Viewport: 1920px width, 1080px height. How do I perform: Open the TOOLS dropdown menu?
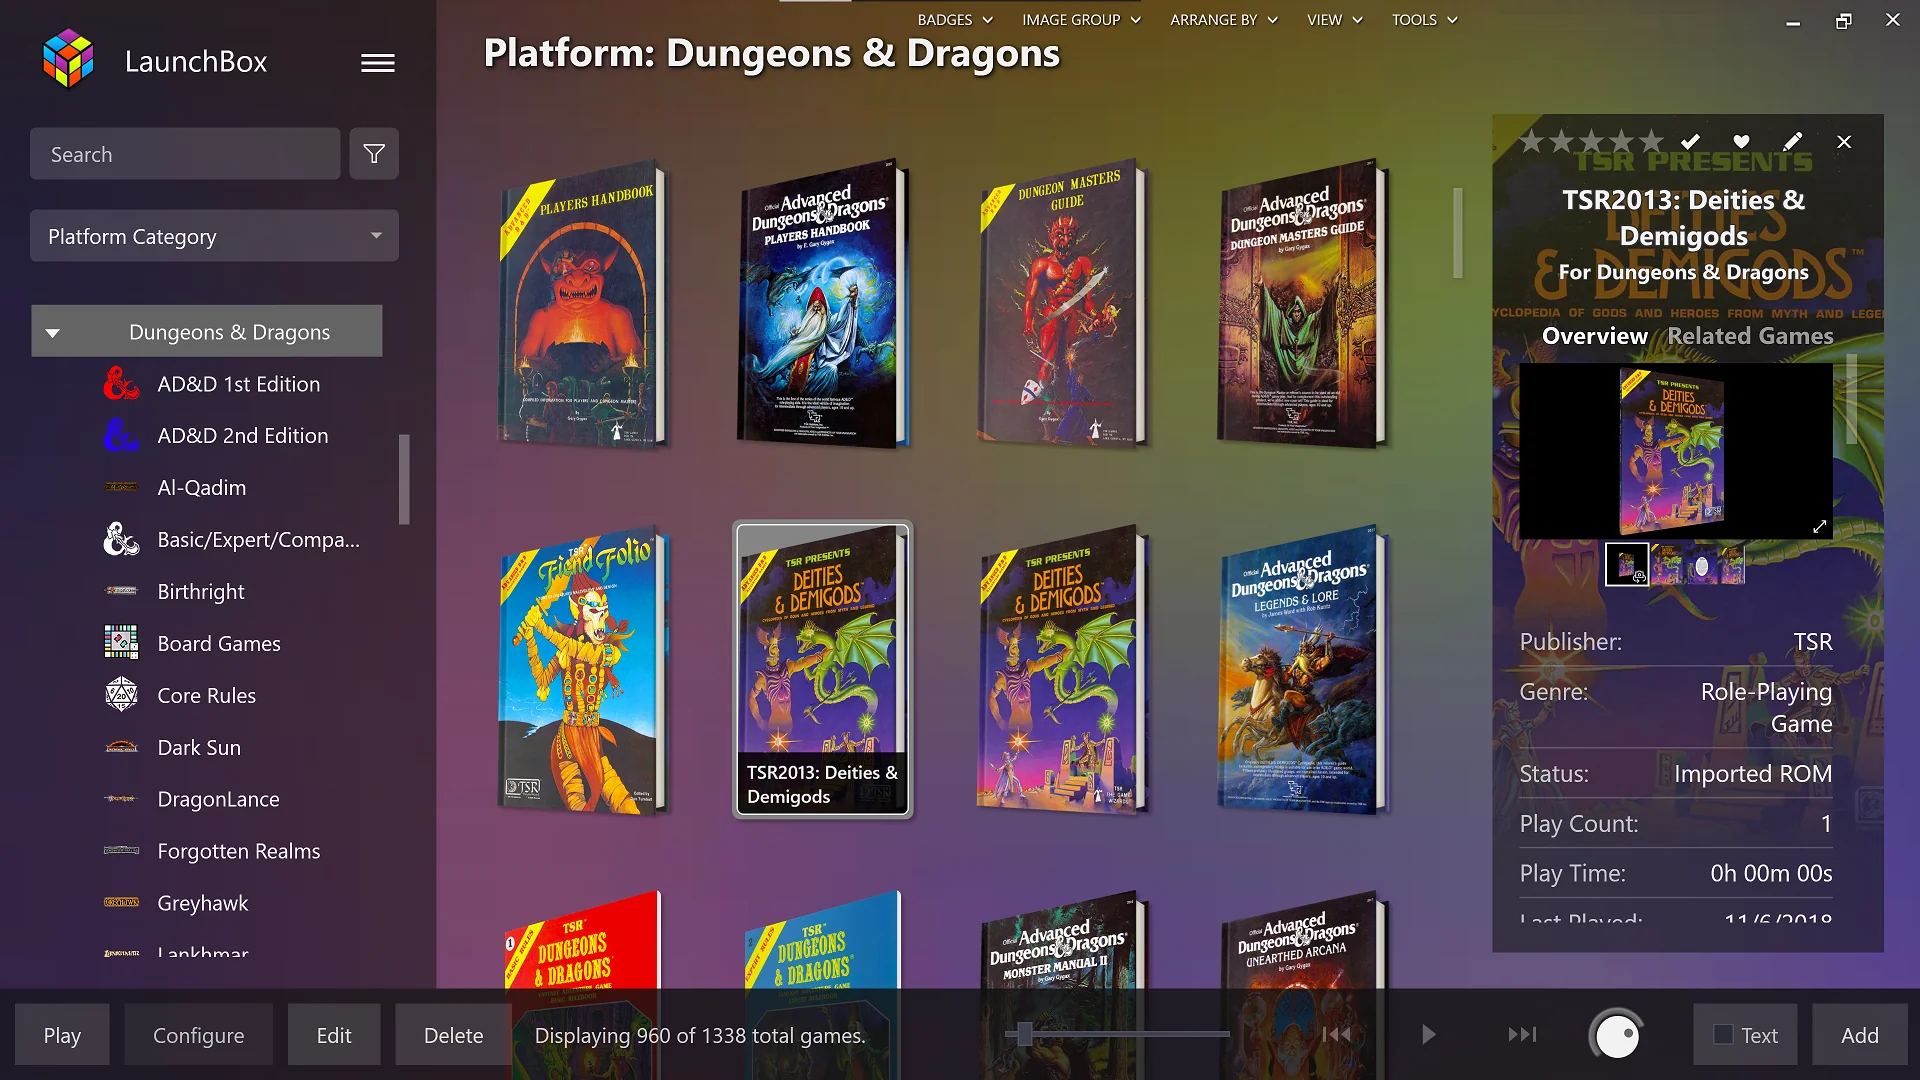point(1425,20)
